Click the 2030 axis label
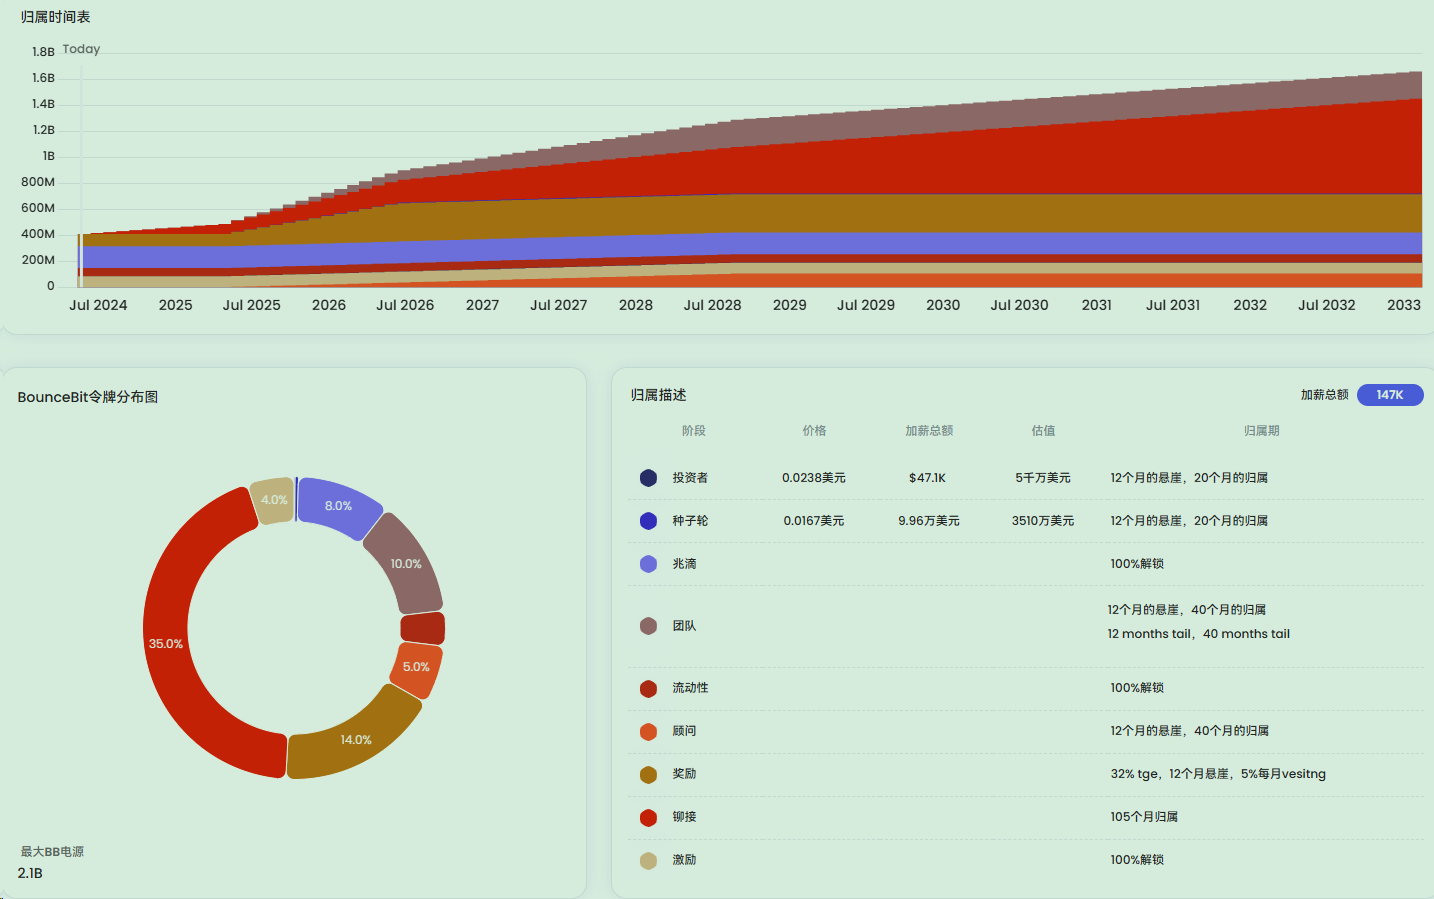Screen dimensions: 1434x899 pyautogui.click(x=943, y=305)
